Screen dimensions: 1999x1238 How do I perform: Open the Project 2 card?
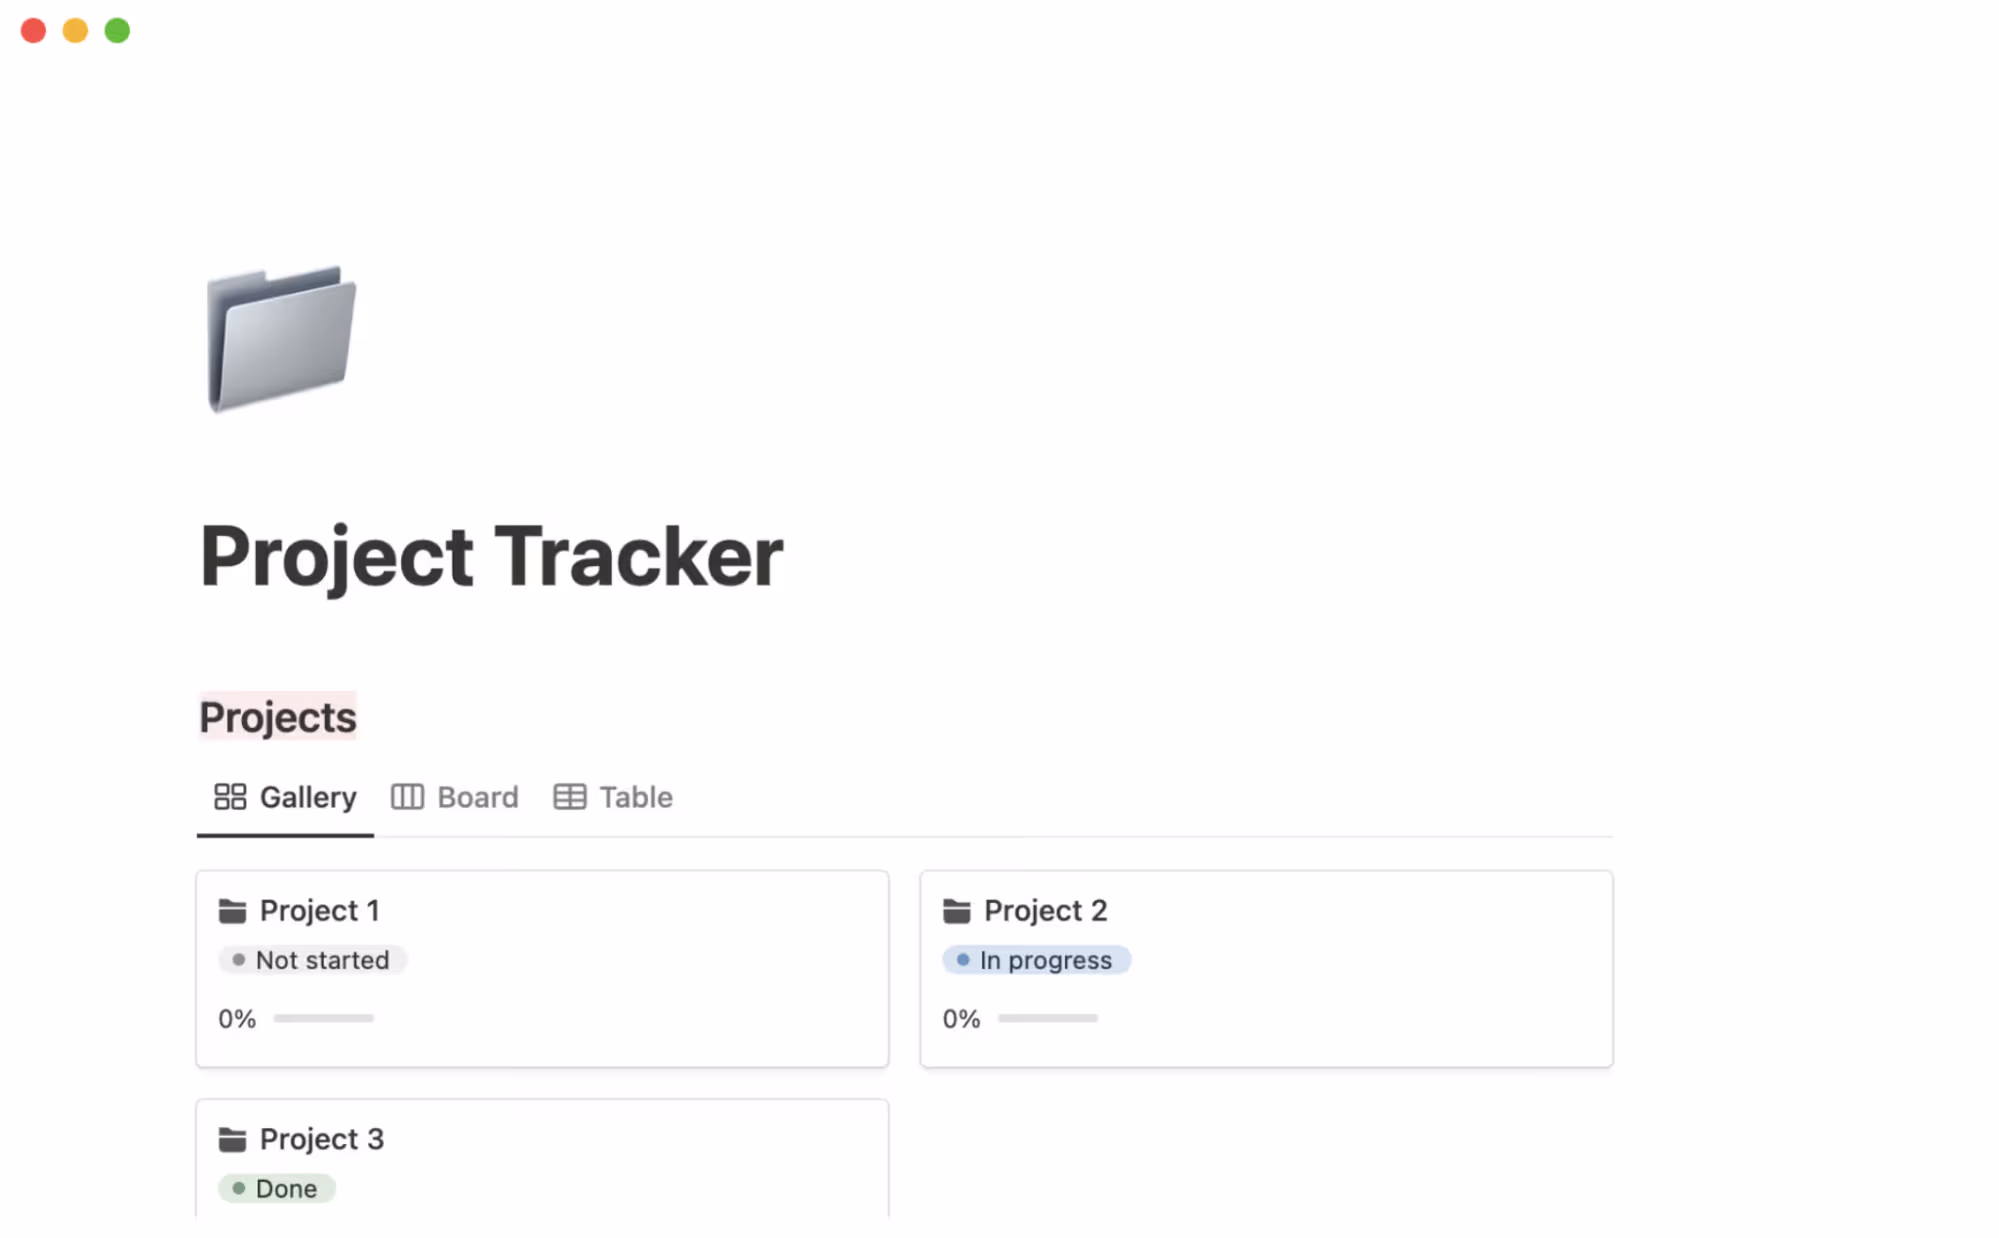click(x=1265, y=968)
